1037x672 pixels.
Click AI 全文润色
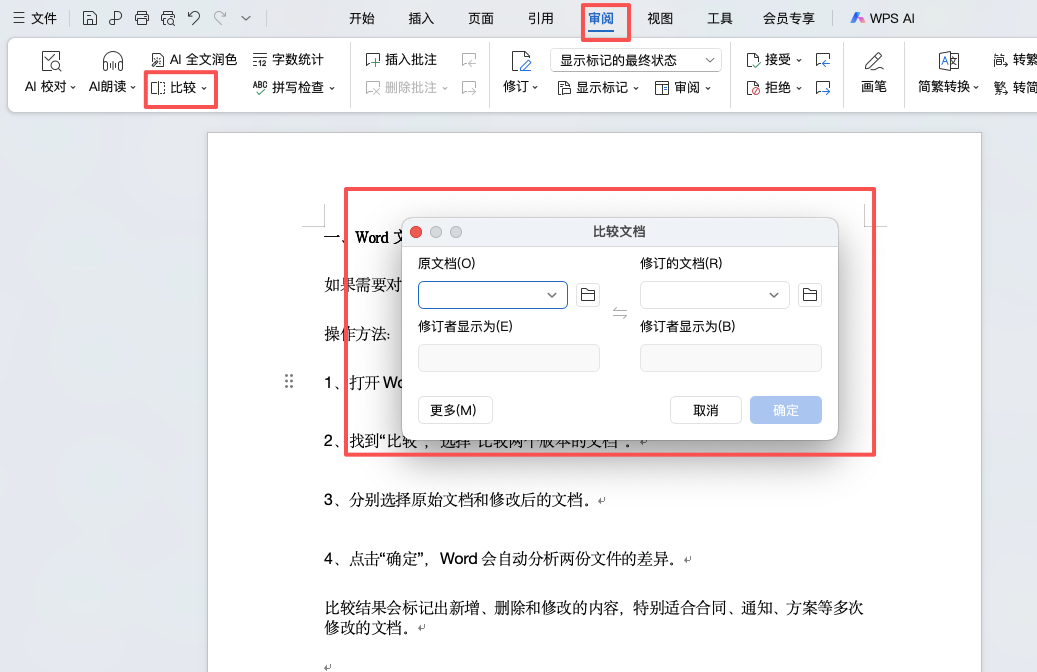pyautogui.click(x=194, y=60)
